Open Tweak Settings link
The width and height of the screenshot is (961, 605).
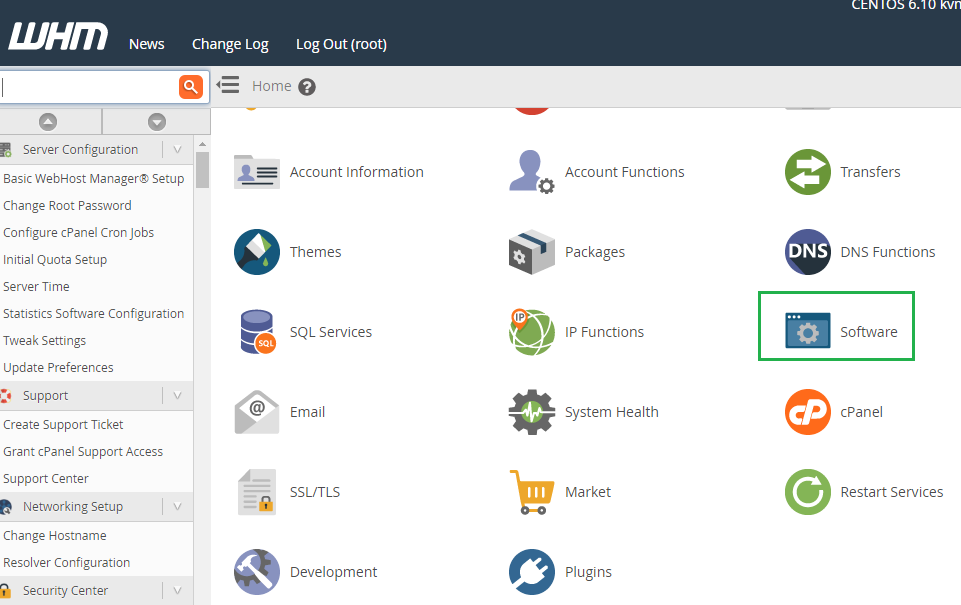pos(45,341)
